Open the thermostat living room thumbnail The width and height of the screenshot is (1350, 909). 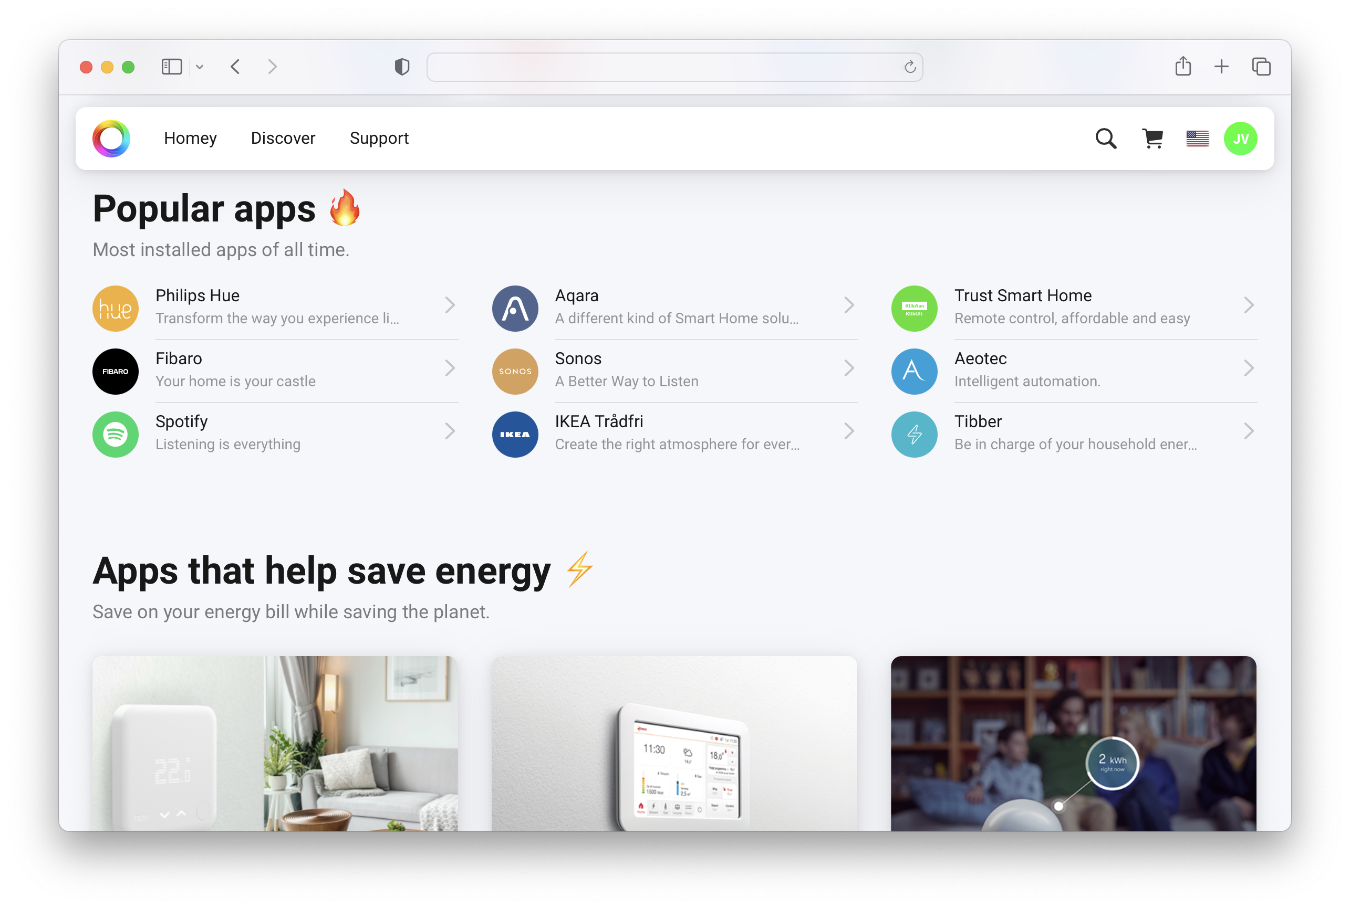point(275,743)
